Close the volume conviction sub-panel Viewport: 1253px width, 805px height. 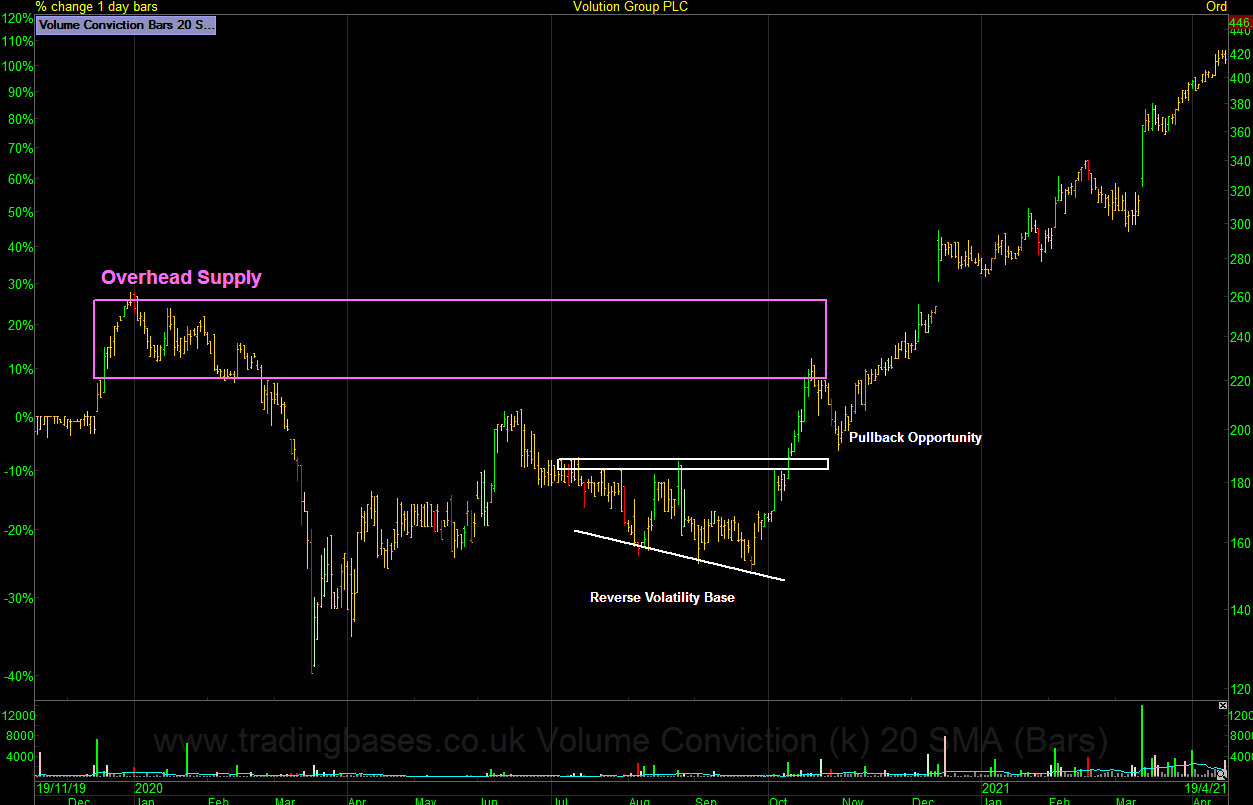coord(1222,706)
